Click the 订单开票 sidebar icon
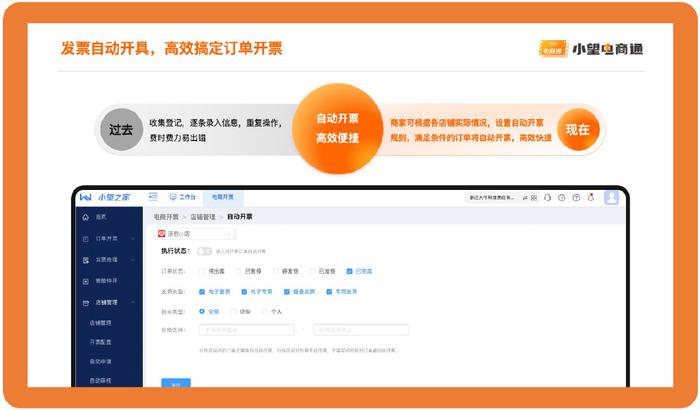700x410 pixels. click(86, 239)
